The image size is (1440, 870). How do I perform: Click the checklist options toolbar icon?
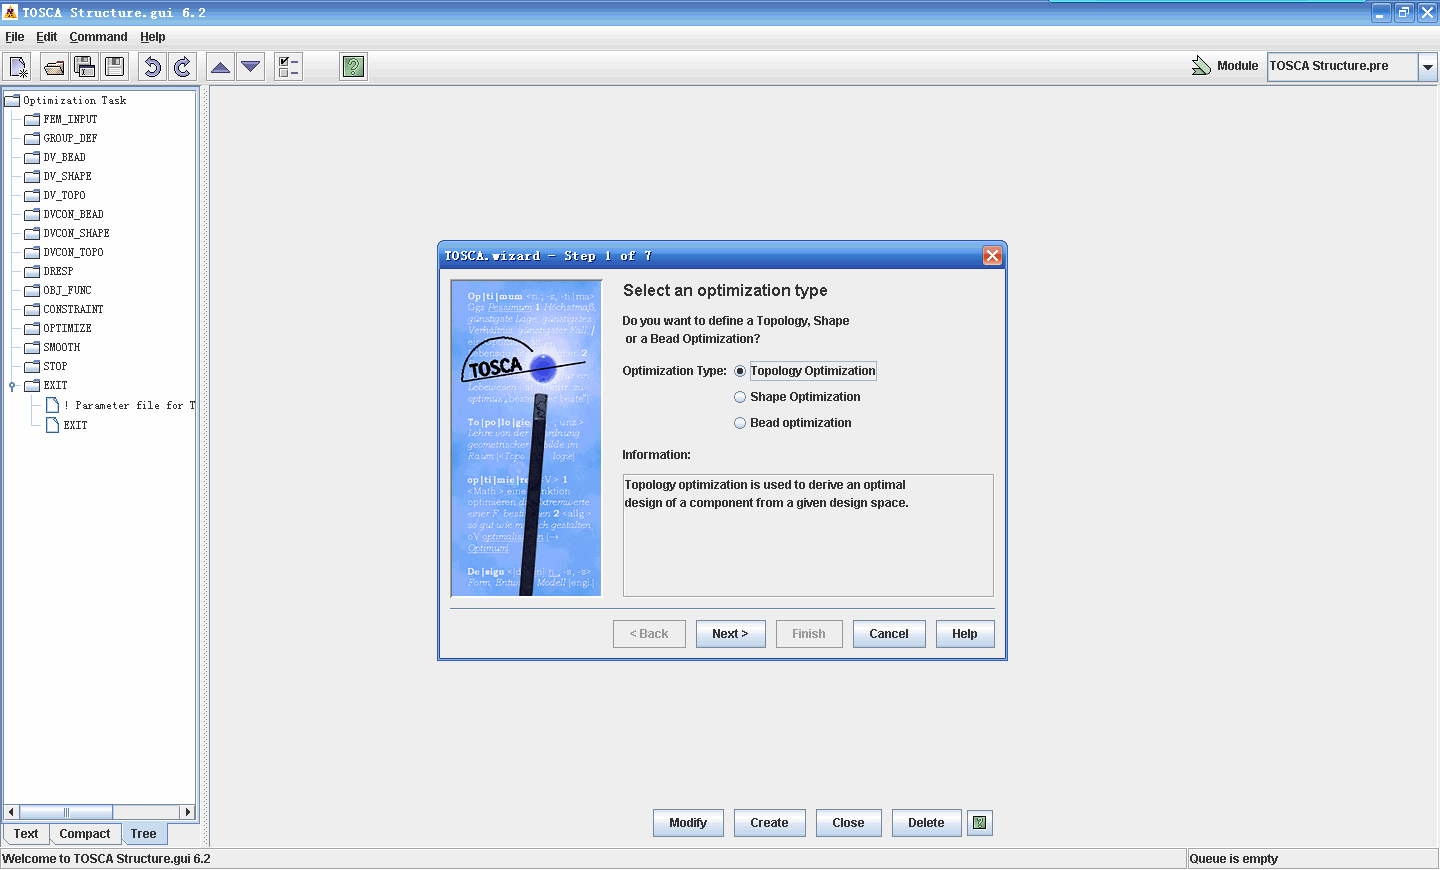point(288,67)
